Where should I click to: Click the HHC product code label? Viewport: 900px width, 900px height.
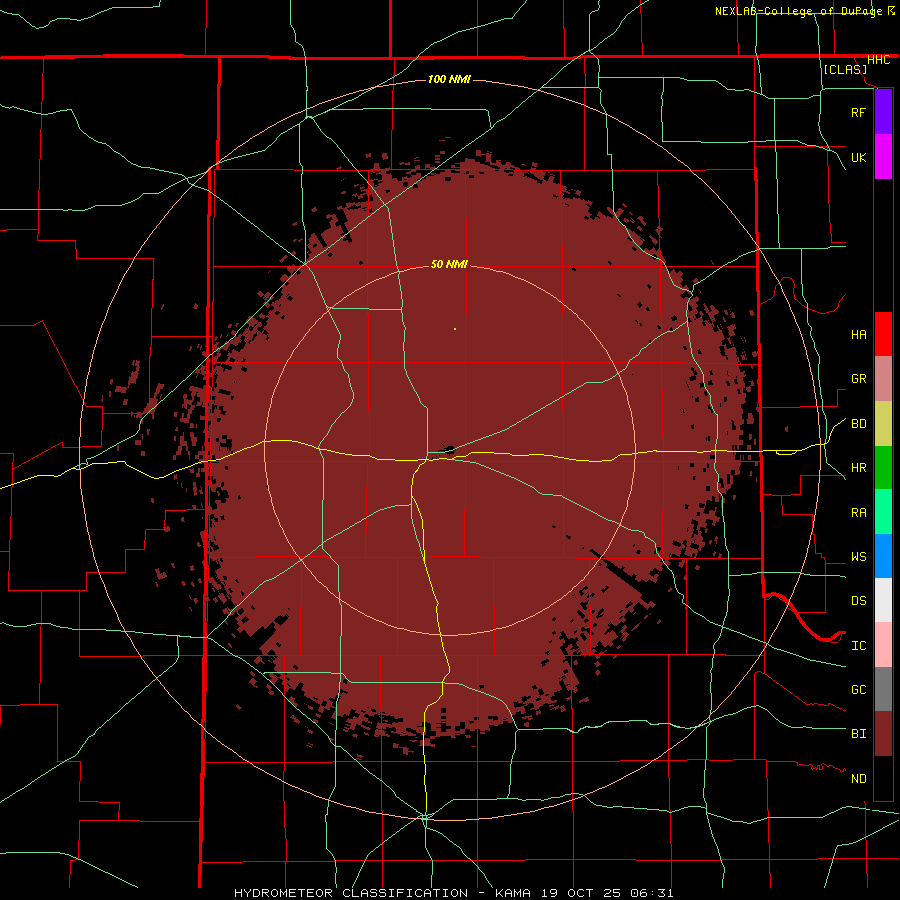pos(878,60)
